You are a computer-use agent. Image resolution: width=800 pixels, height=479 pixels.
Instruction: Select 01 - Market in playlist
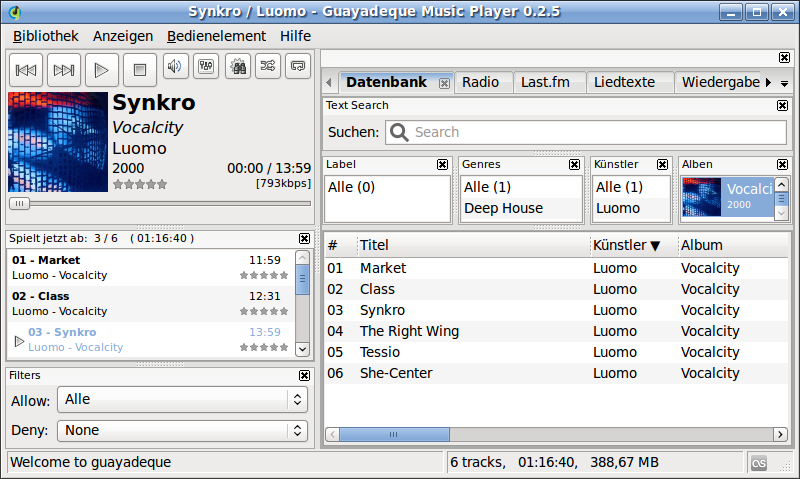[151, 267]
